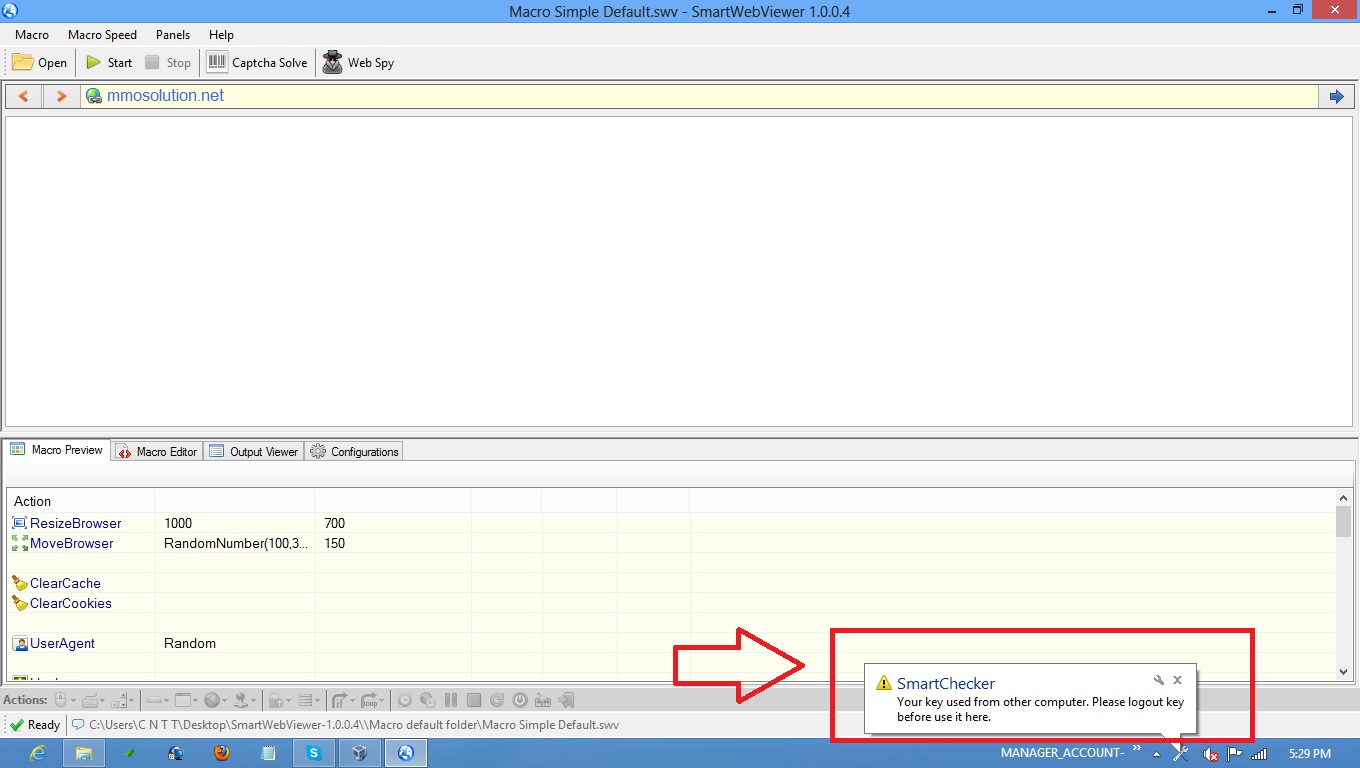Show hidden tray icons with the up arrow
The image size is (1360, 768).
click(1156, 753)
